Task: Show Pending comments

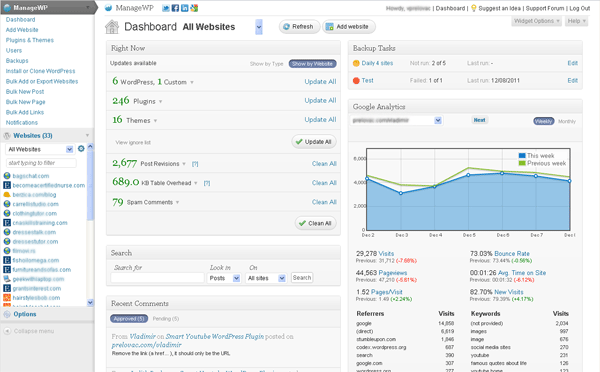Action: tap(166, 319)
